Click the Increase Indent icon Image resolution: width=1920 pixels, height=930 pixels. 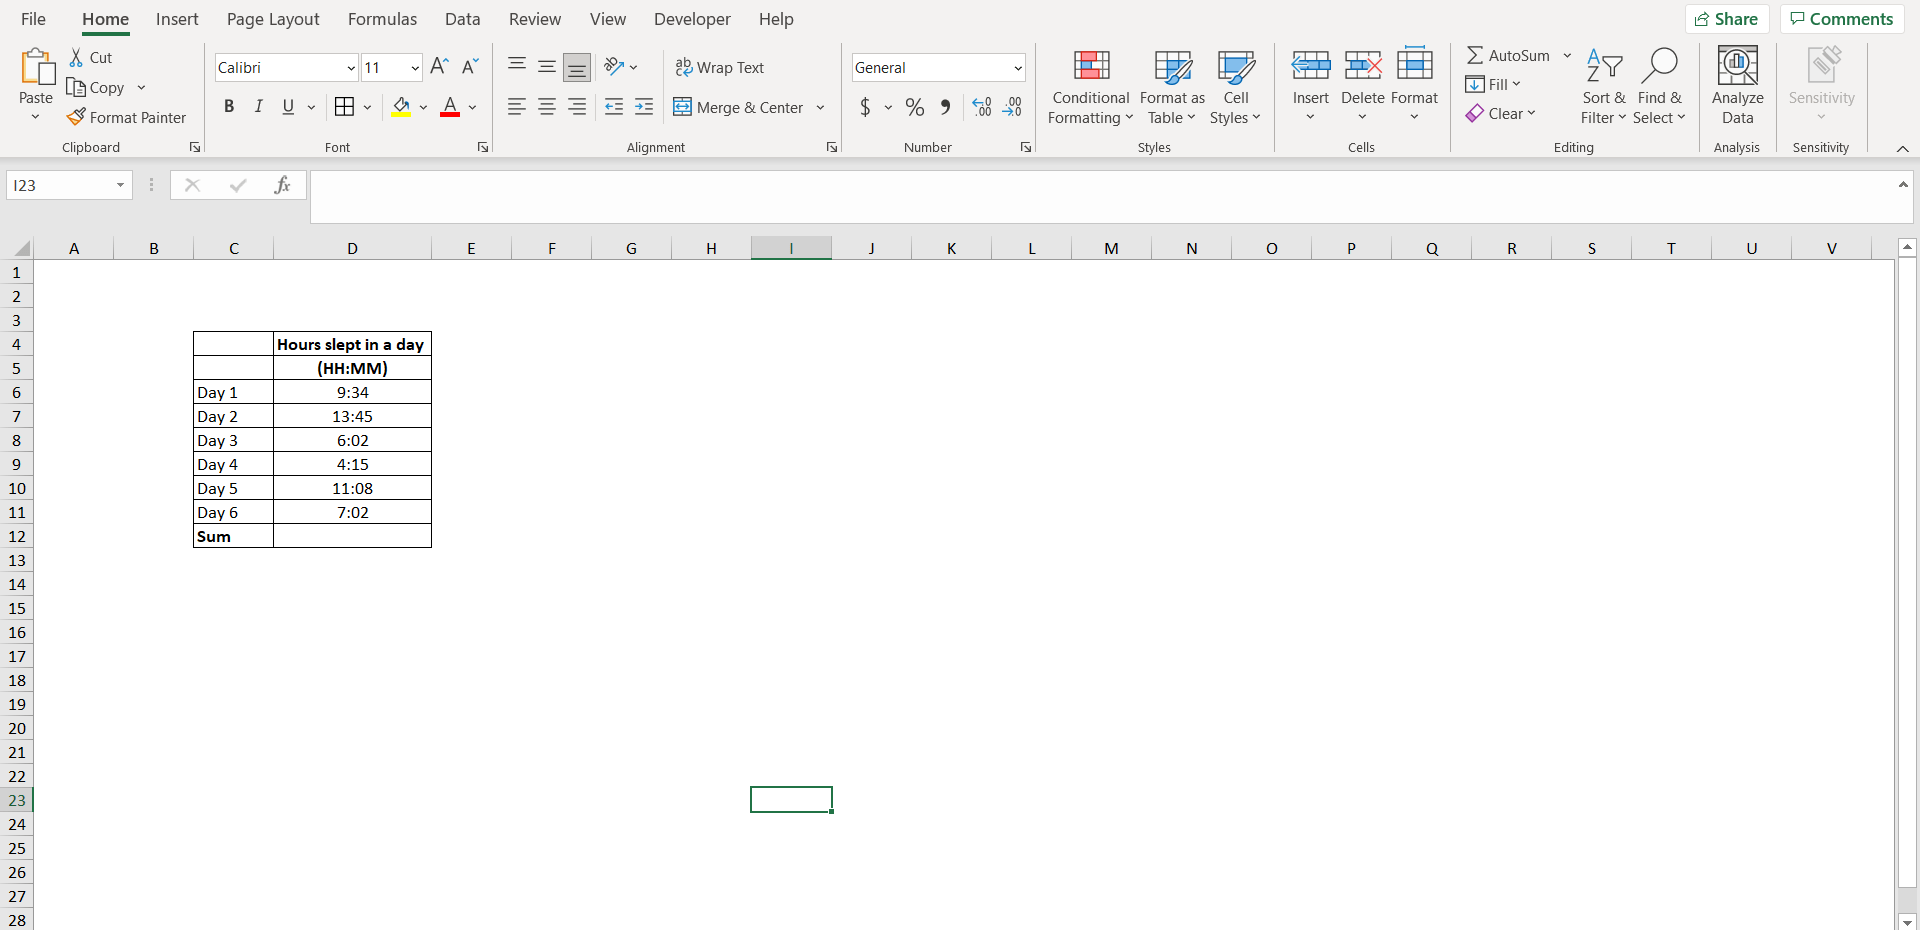pos(644,107)
